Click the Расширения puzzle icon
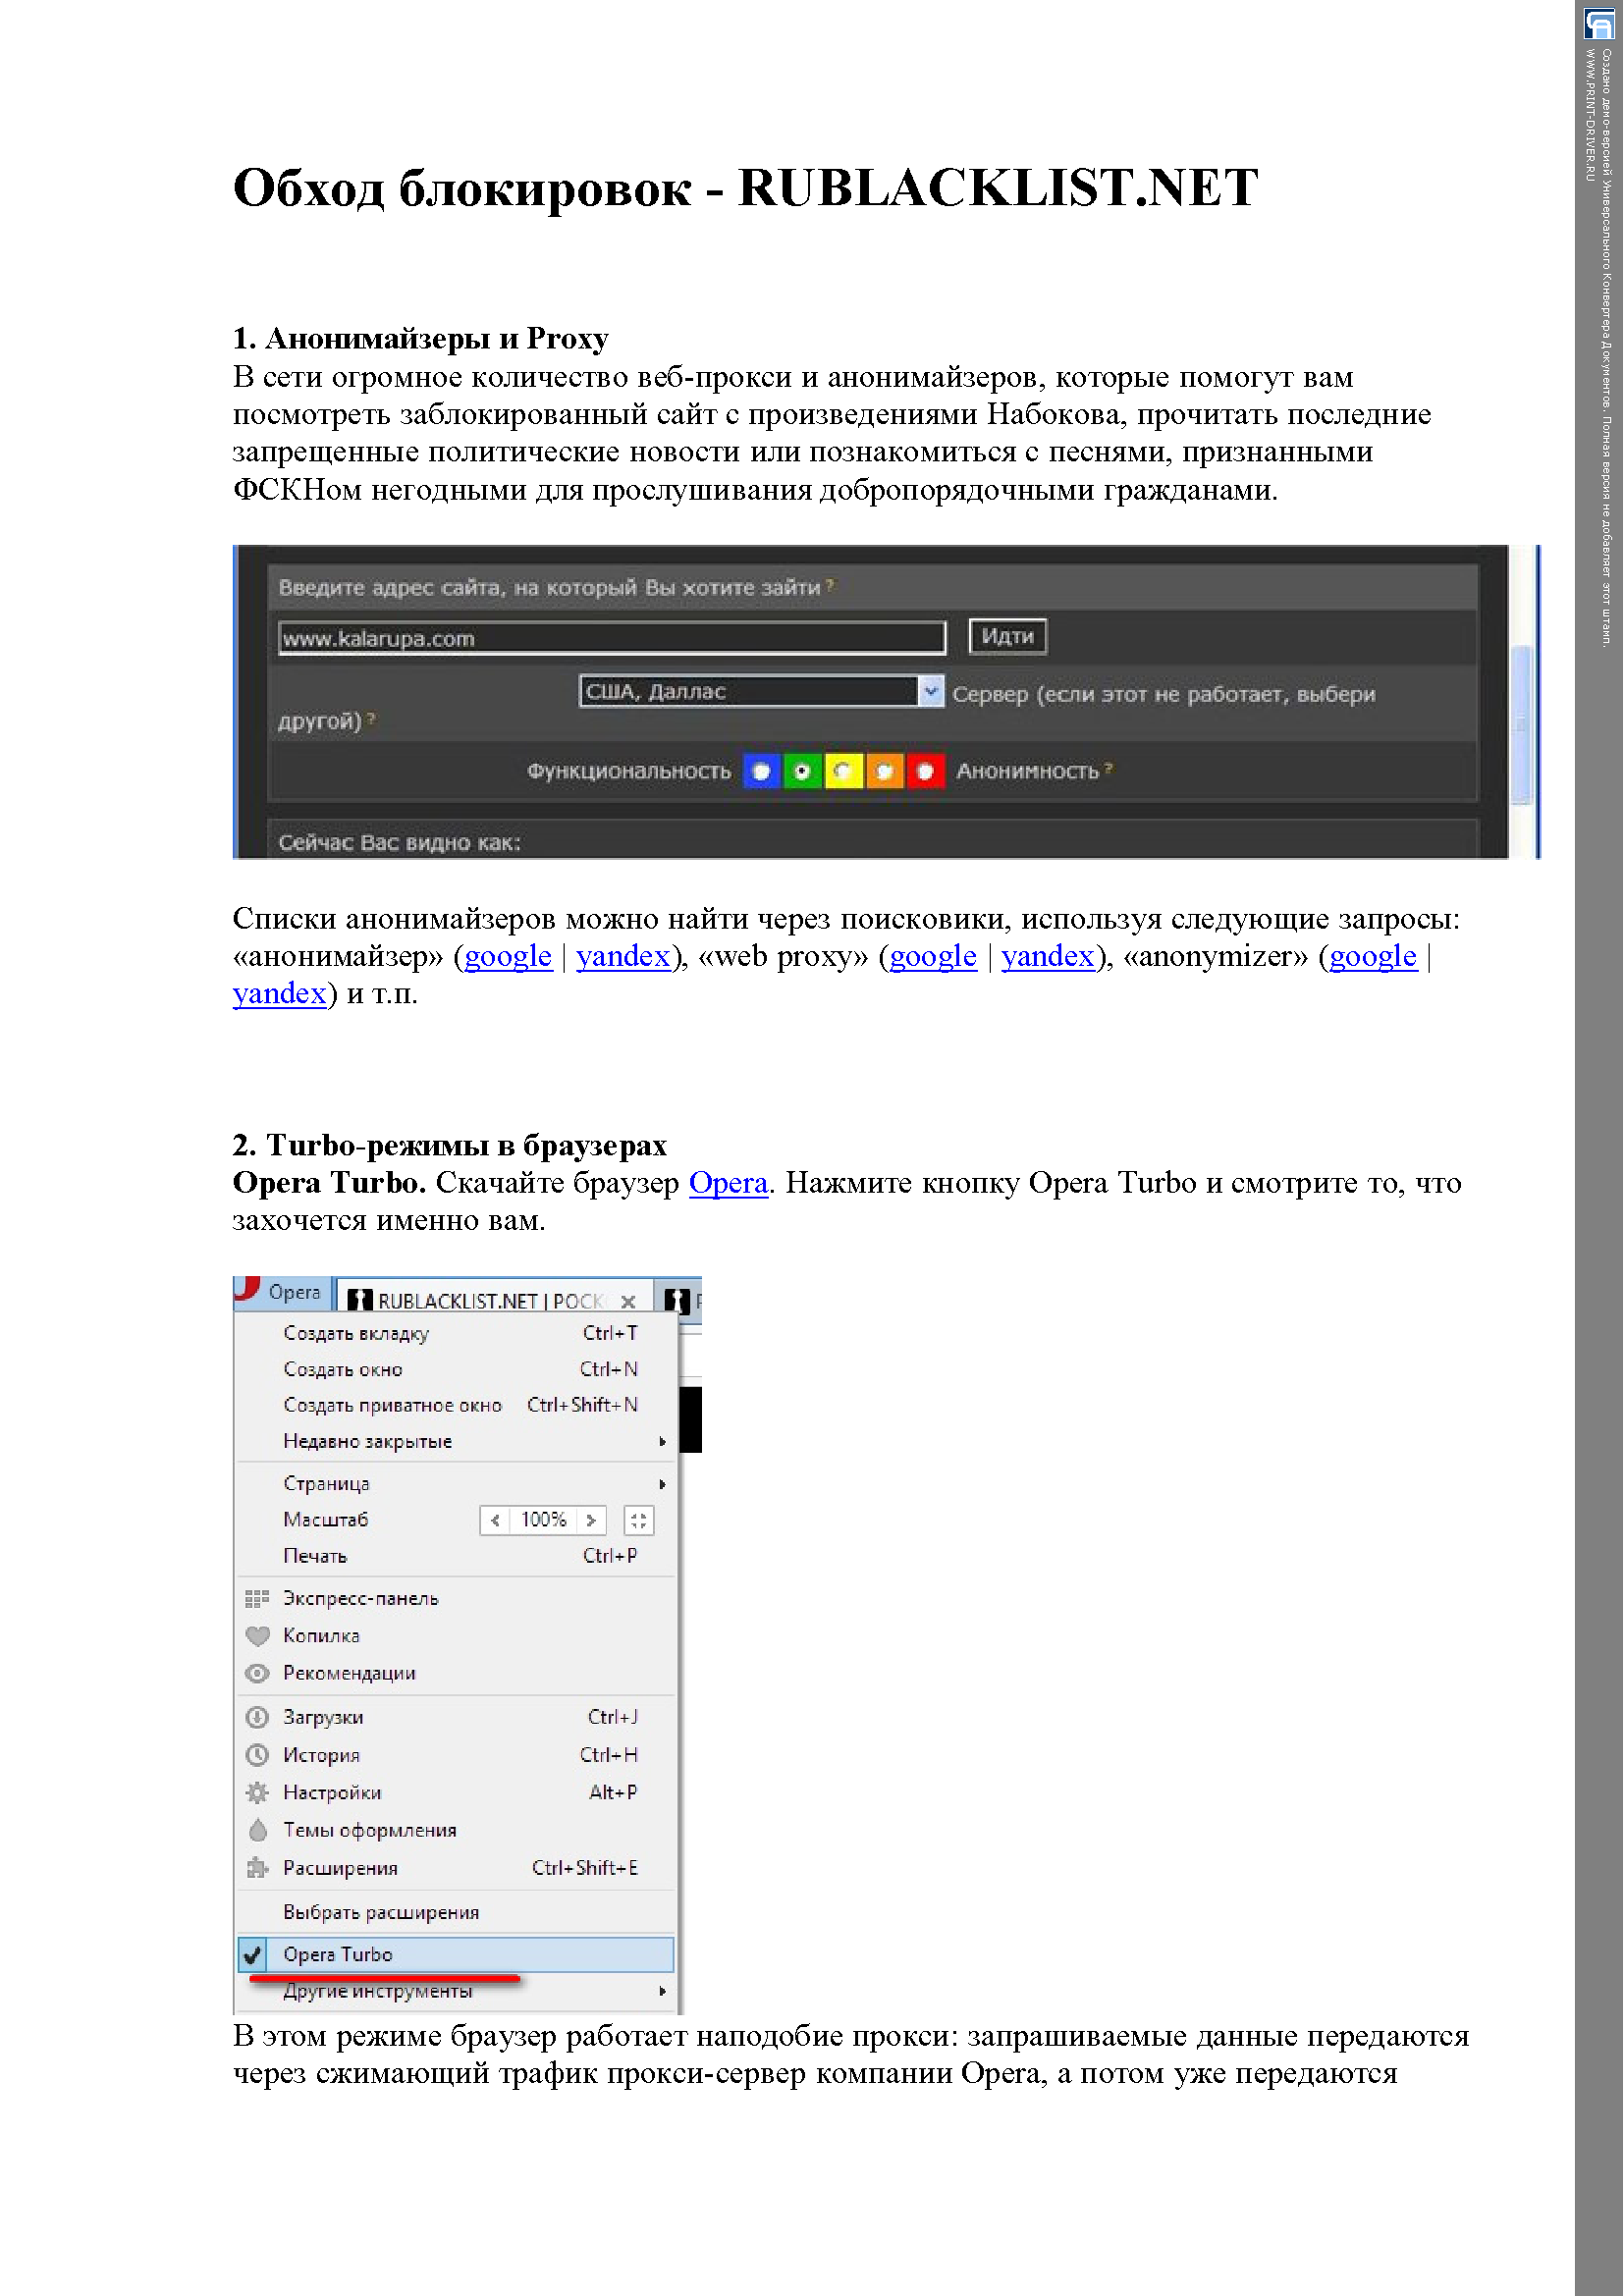This screenshot has width=1624, height=2296. click(257, 1869)
